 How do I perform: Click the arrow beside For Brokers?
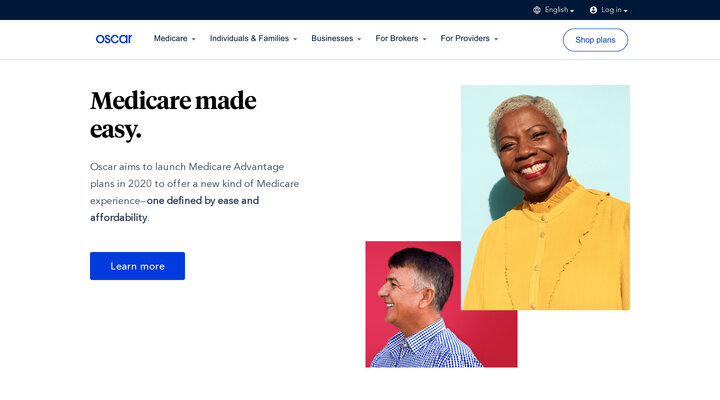(424, 39)
